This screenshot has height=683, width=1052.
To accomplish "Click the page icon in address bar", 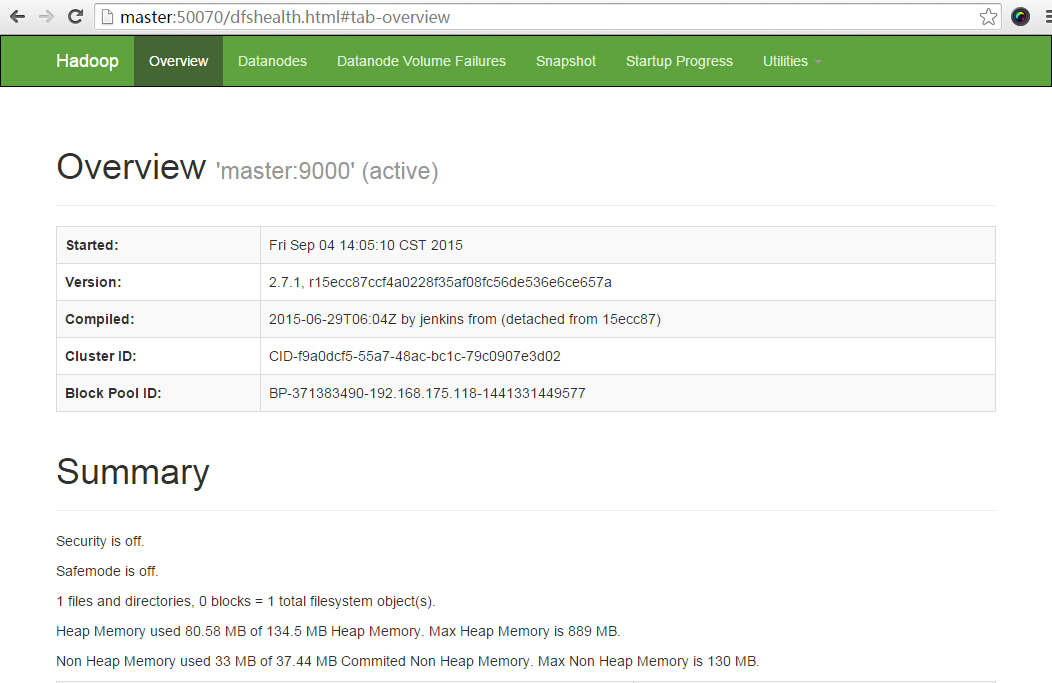I will (107, 17).
